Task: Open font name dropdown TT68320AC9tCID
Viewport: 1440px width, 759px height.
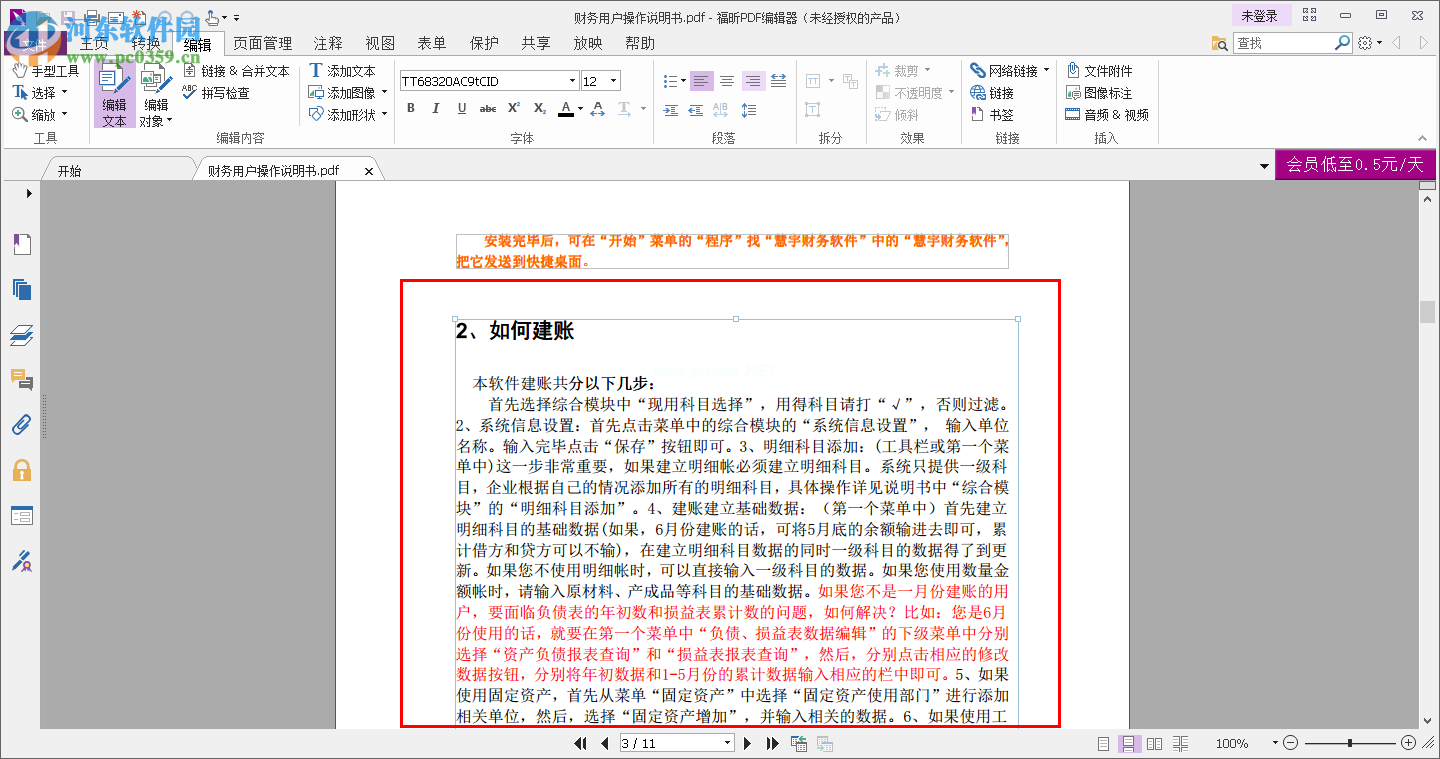Action: point(573,81)
